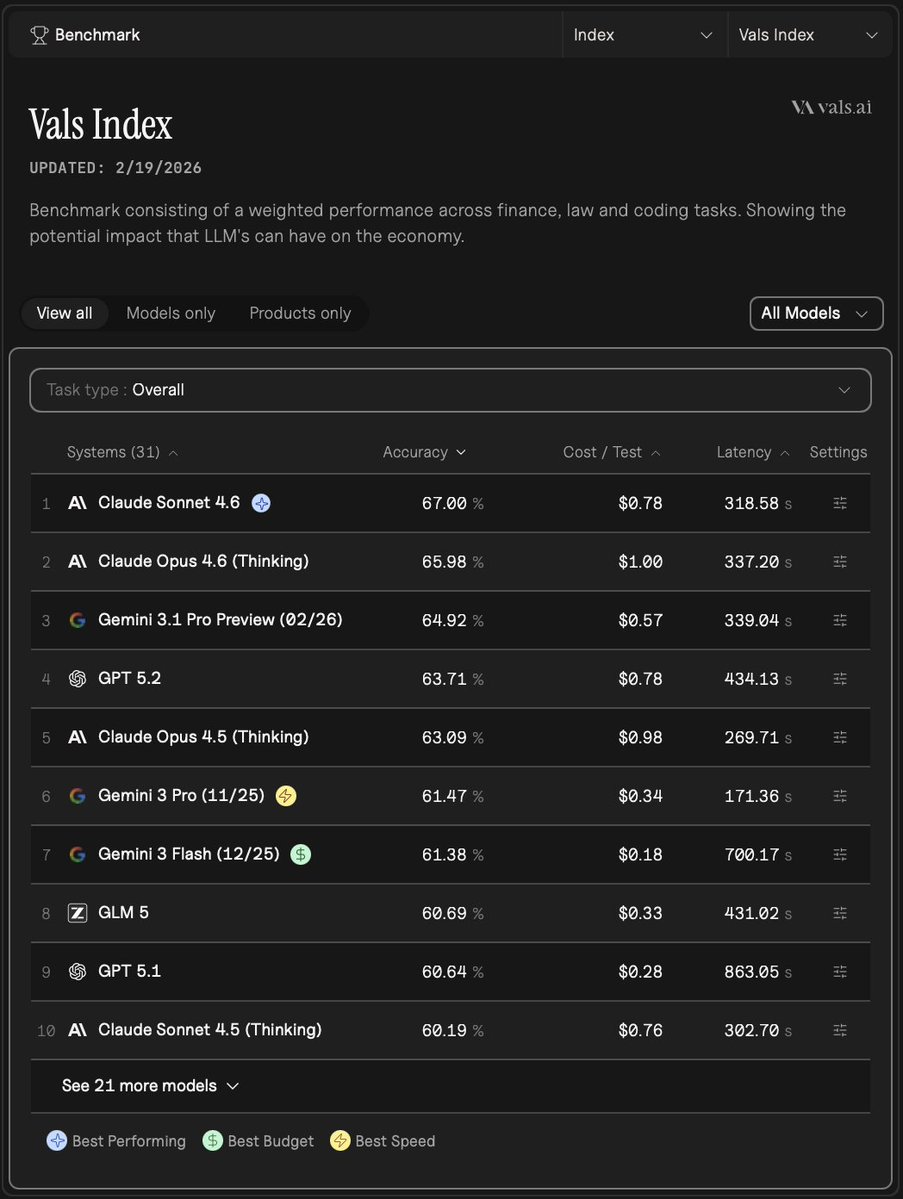Open settings for Claude Sonnet 4.5 (Thinking) row
Screen dimensions: 903x1199
(840, 1030)
